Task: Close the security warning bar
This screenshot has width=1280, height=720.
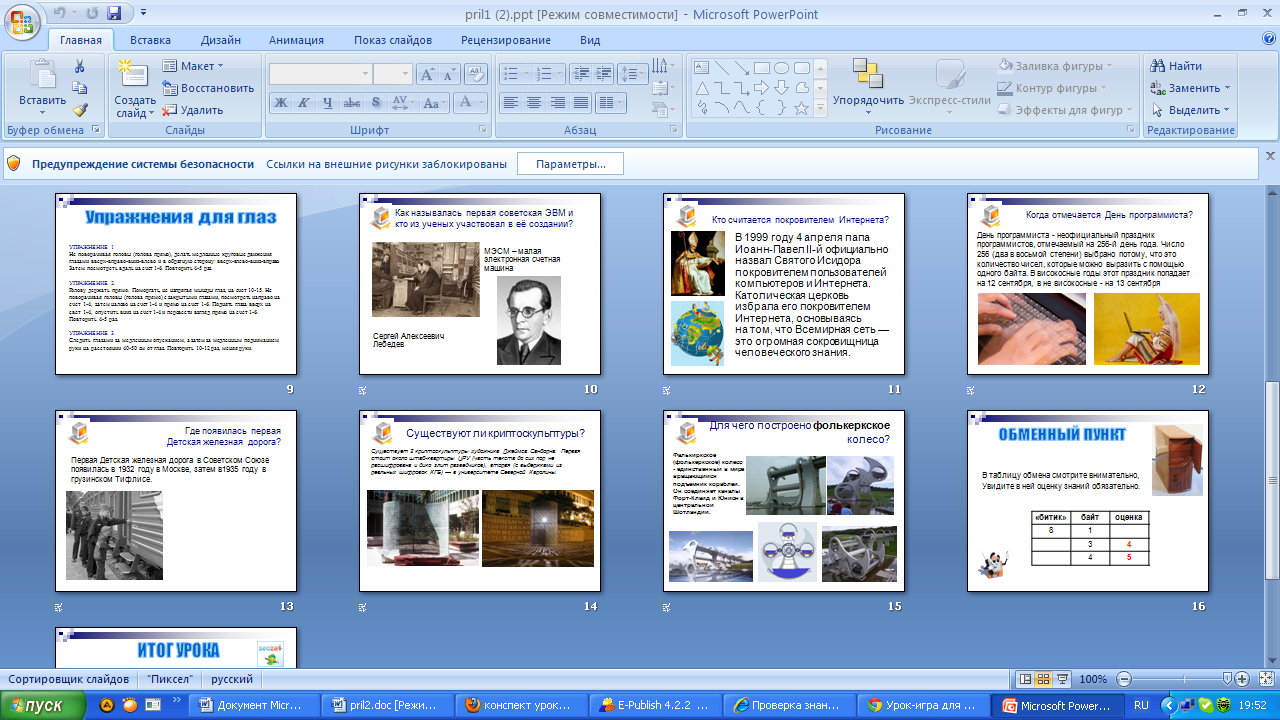Action: [1271, 156]
